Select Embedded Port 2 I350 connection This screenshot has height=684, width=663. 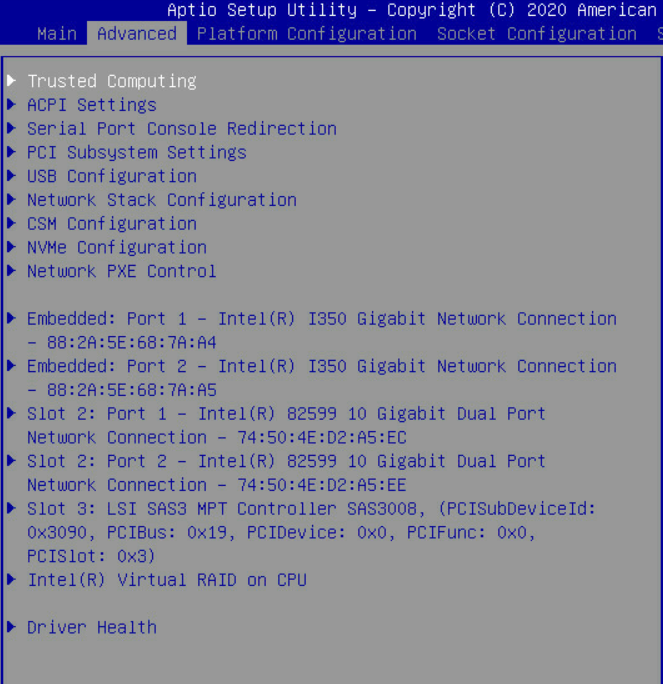[321, 366]
